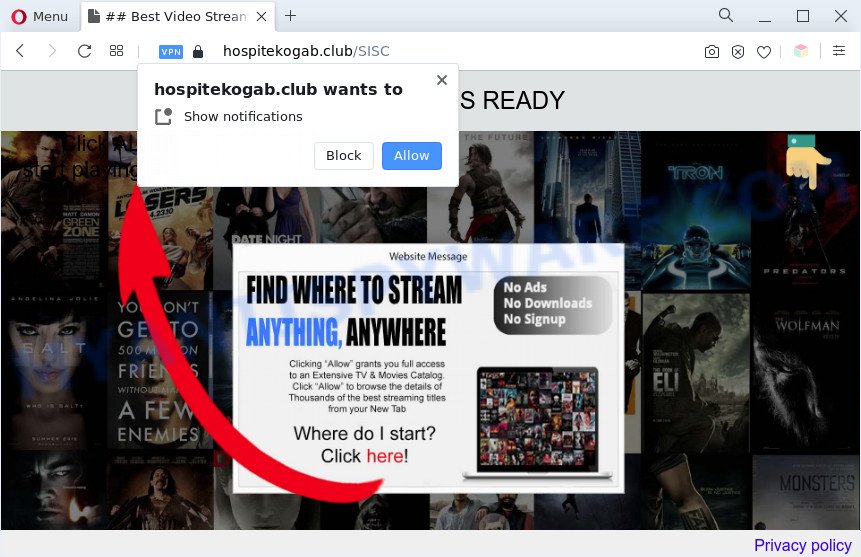Open the Opera Menu button
The width and height of the screenshot is (861, 557).
(40, 16)
